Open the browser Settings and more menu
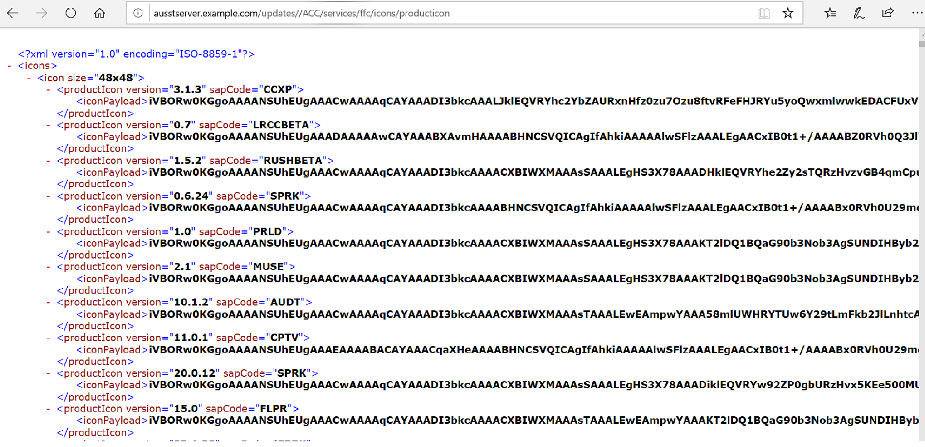This screenshot has width=925, height=447. 916,13
